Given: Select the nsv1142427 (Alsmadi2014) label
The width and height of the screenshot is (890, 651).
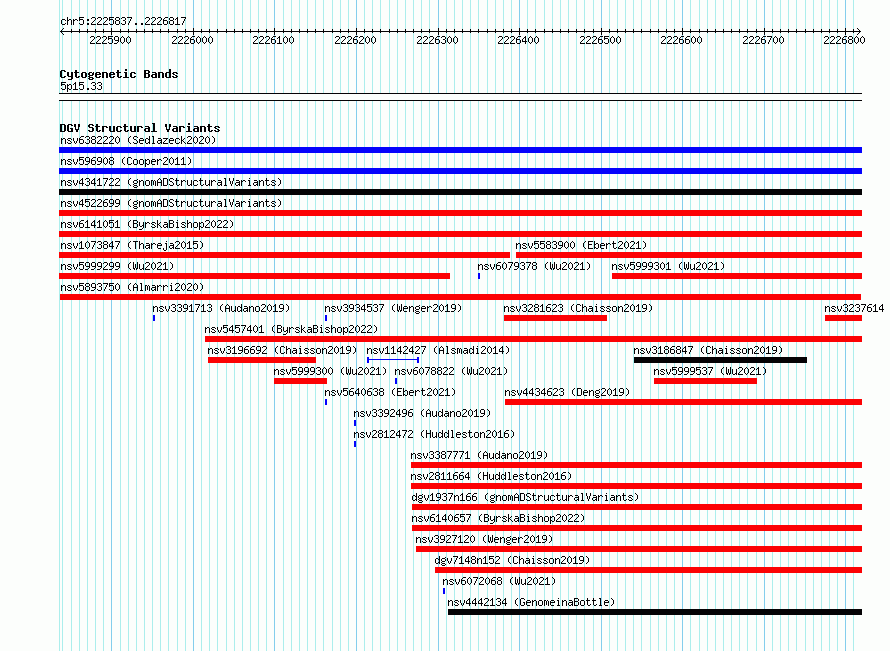Looking at the screenshot, I should [x=438, y=350].
